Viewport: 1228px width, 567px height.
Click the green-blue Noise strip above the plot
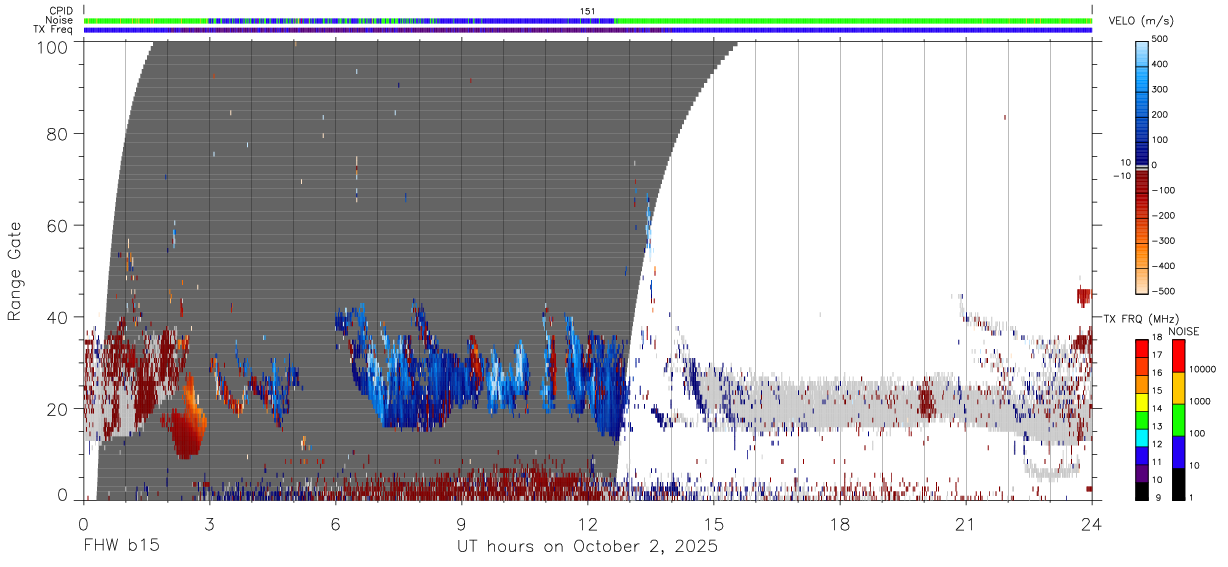[588, 20]
